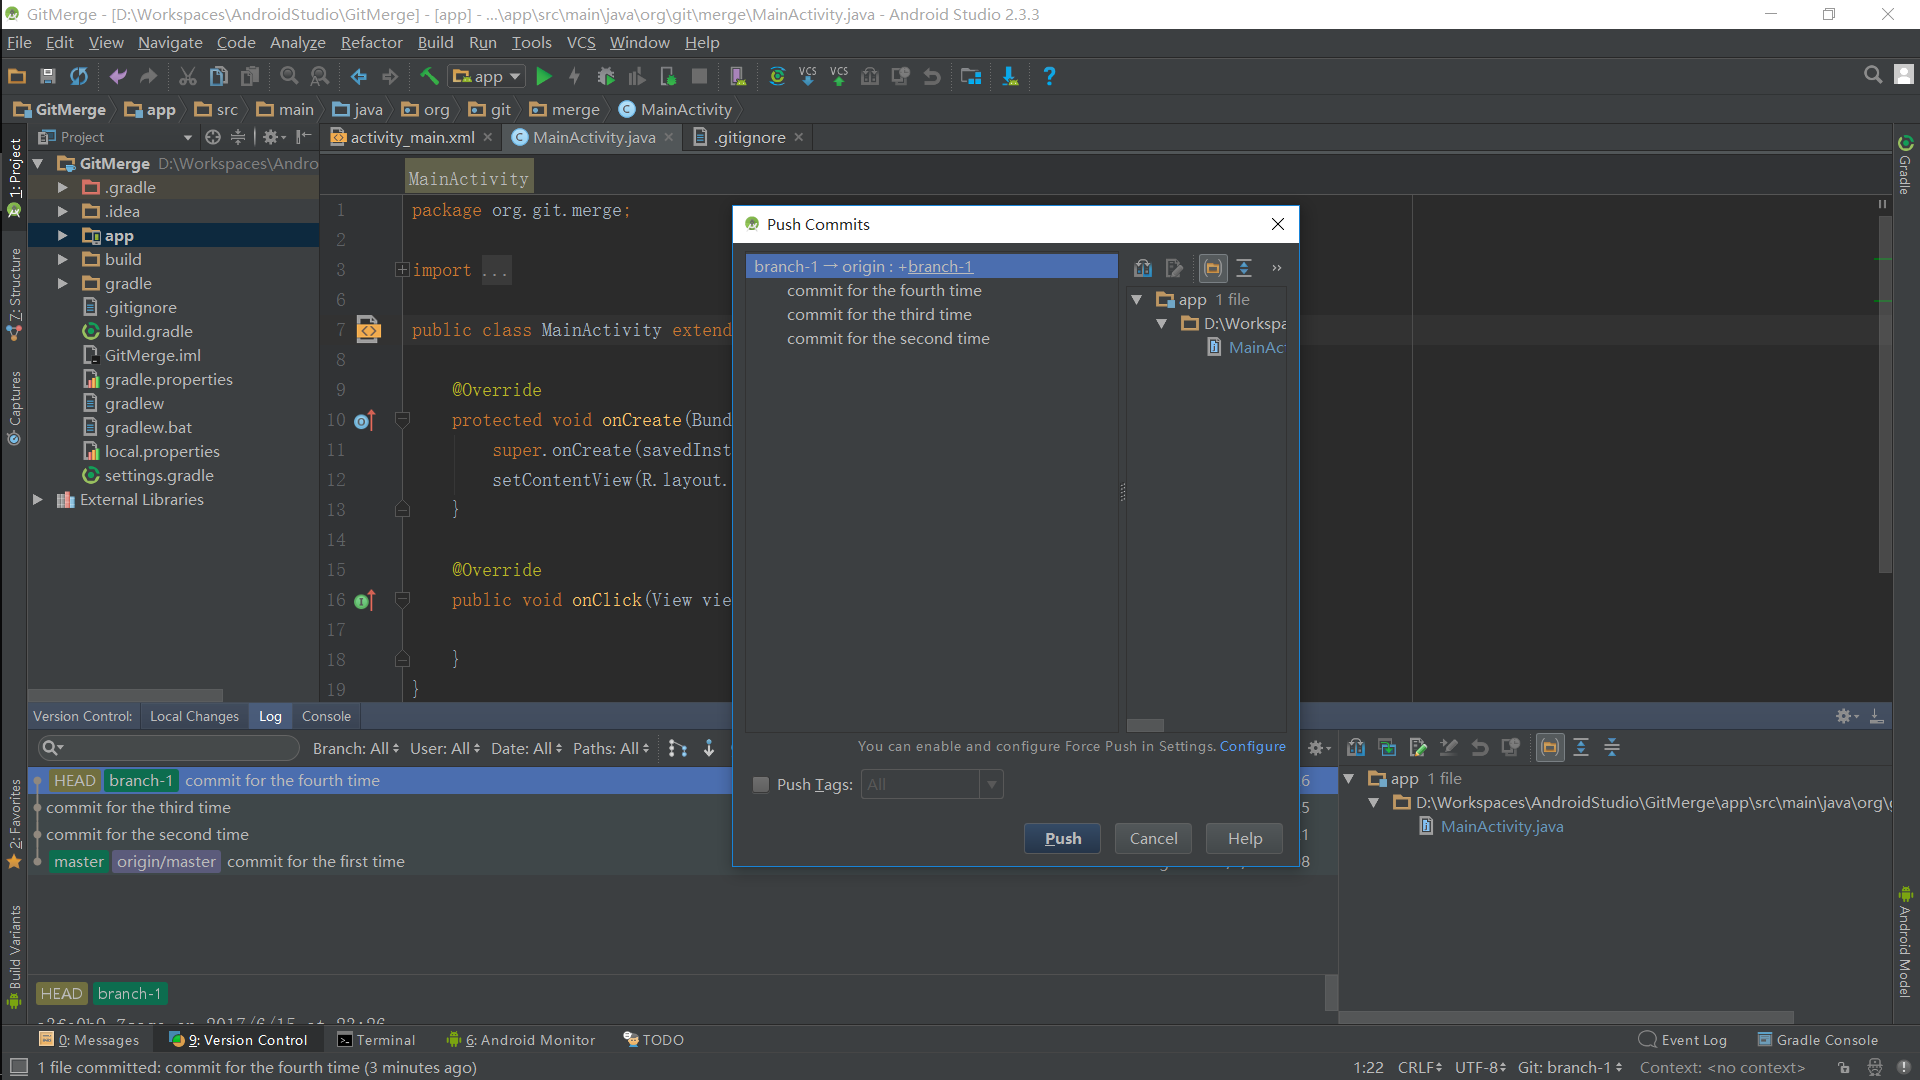The image size is (1920, 1080).
Task: Click the Stop square icon
Action: [x=700, y=76]
